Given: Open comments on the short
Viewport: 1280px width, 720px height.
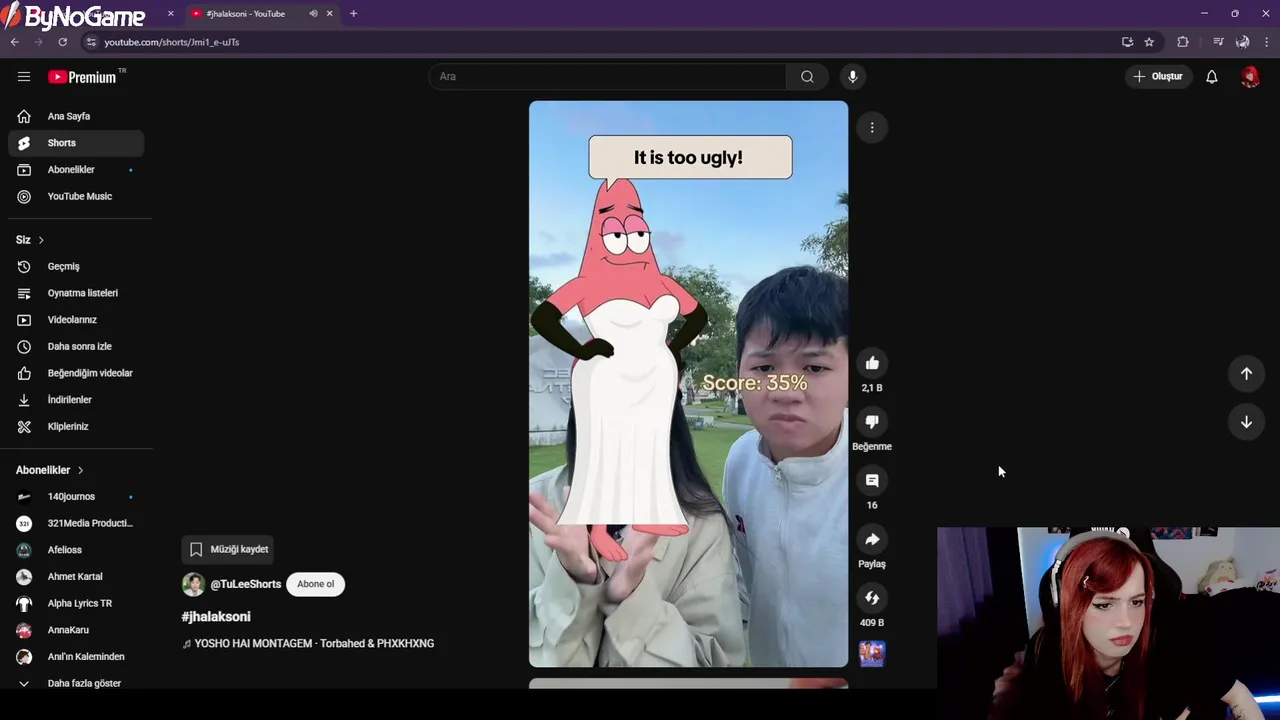Looking at the screenshot, I should point(872,481).
